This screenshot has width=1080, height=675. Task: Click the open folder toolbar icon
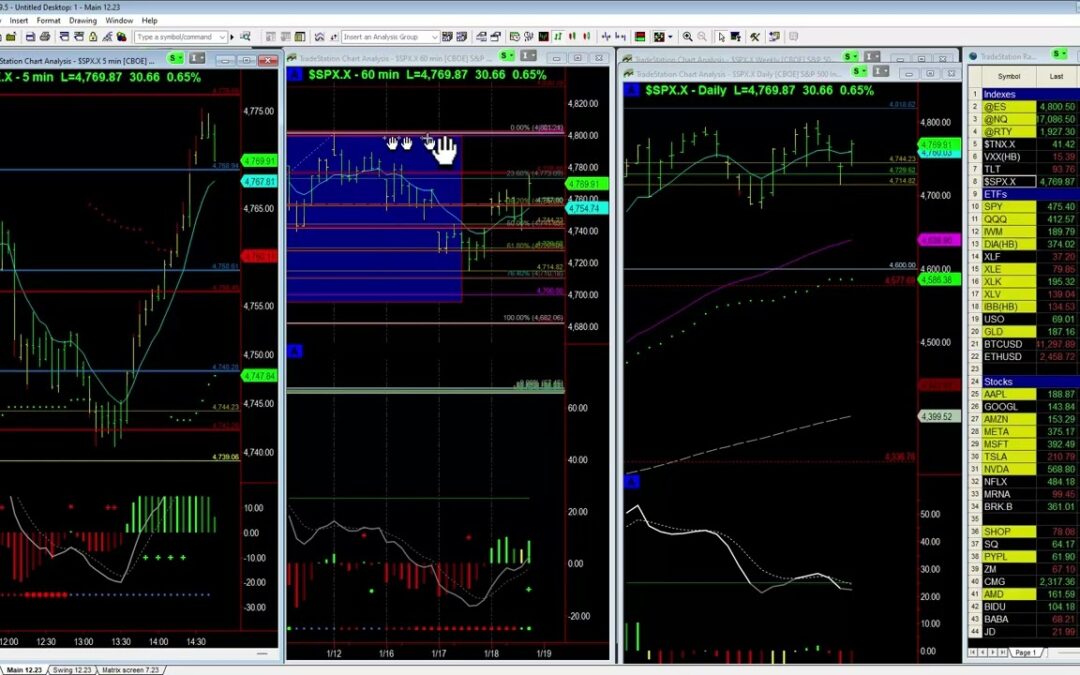[x=11, y=37]
